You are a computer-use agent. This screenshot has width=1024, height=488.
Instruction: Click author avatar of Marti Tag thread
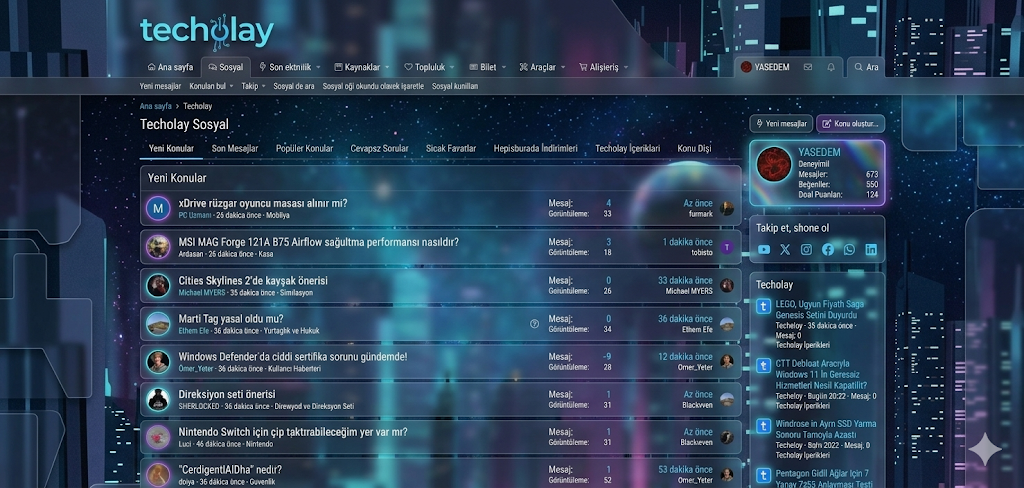(x=158, y=324)
